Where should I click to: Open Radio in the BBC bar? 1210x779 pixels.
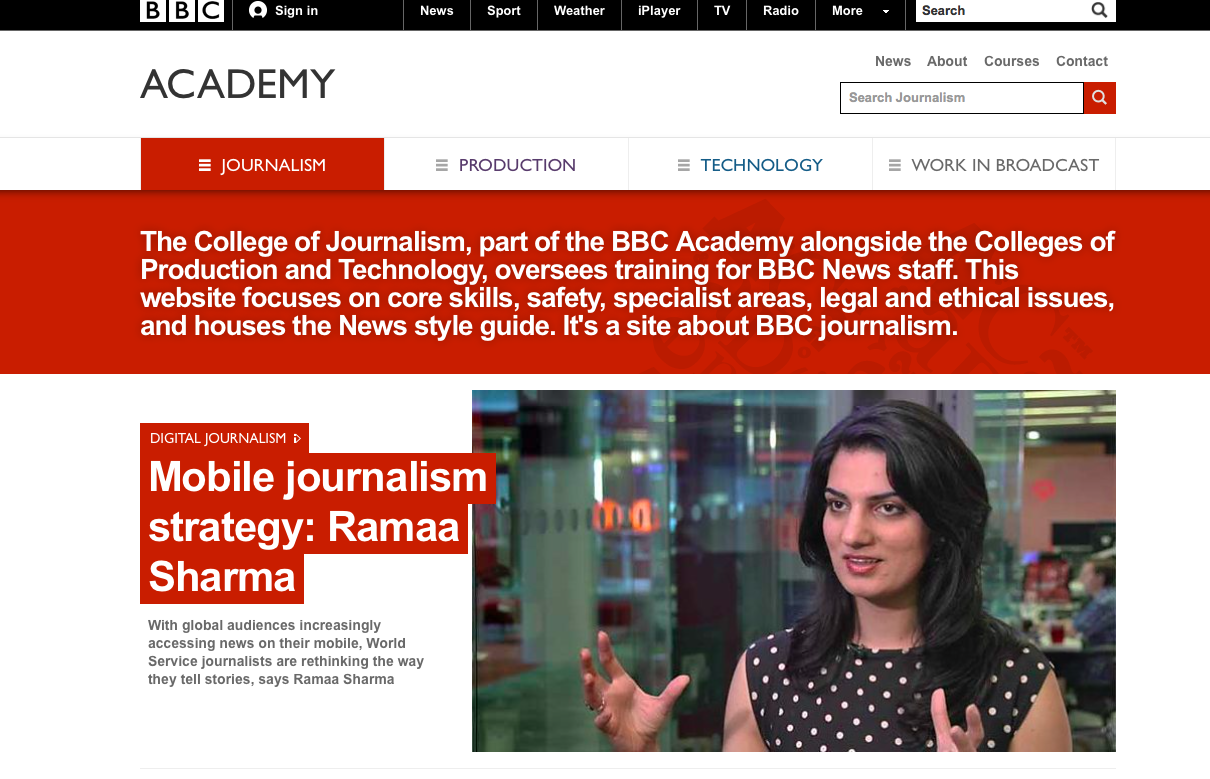[x=781, y=11]
